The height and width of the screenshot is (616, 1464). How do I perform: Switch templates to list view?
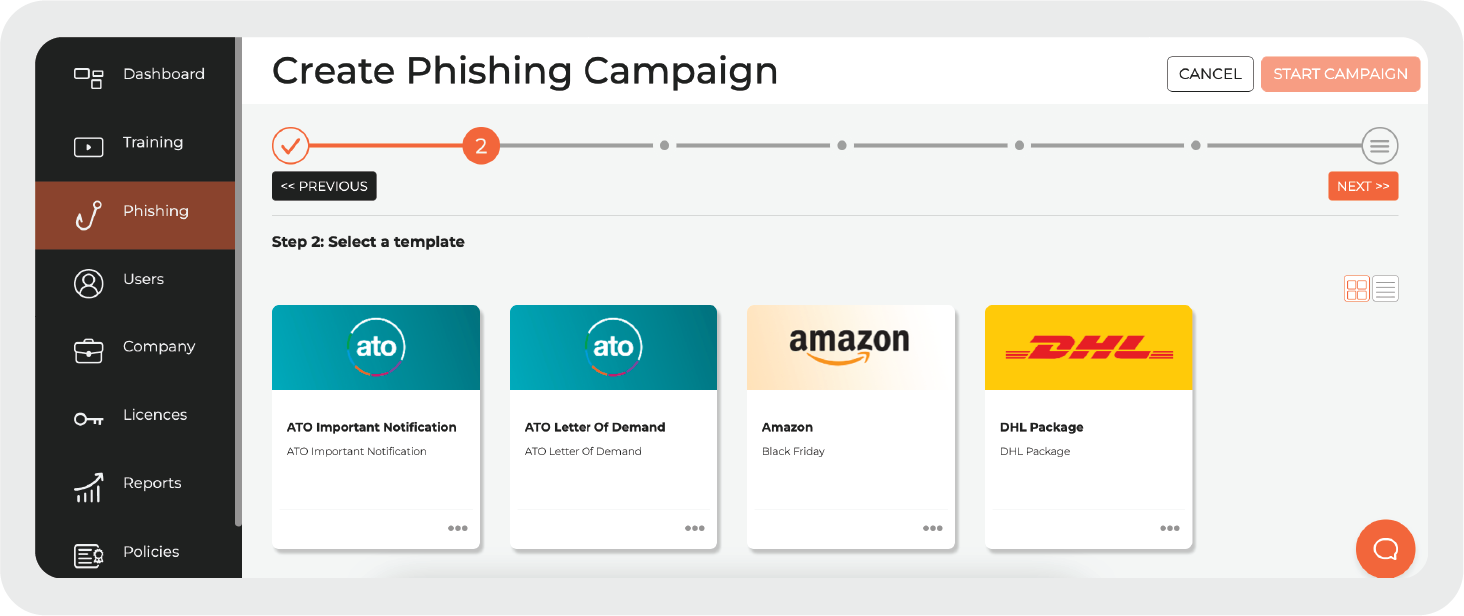1385,289
